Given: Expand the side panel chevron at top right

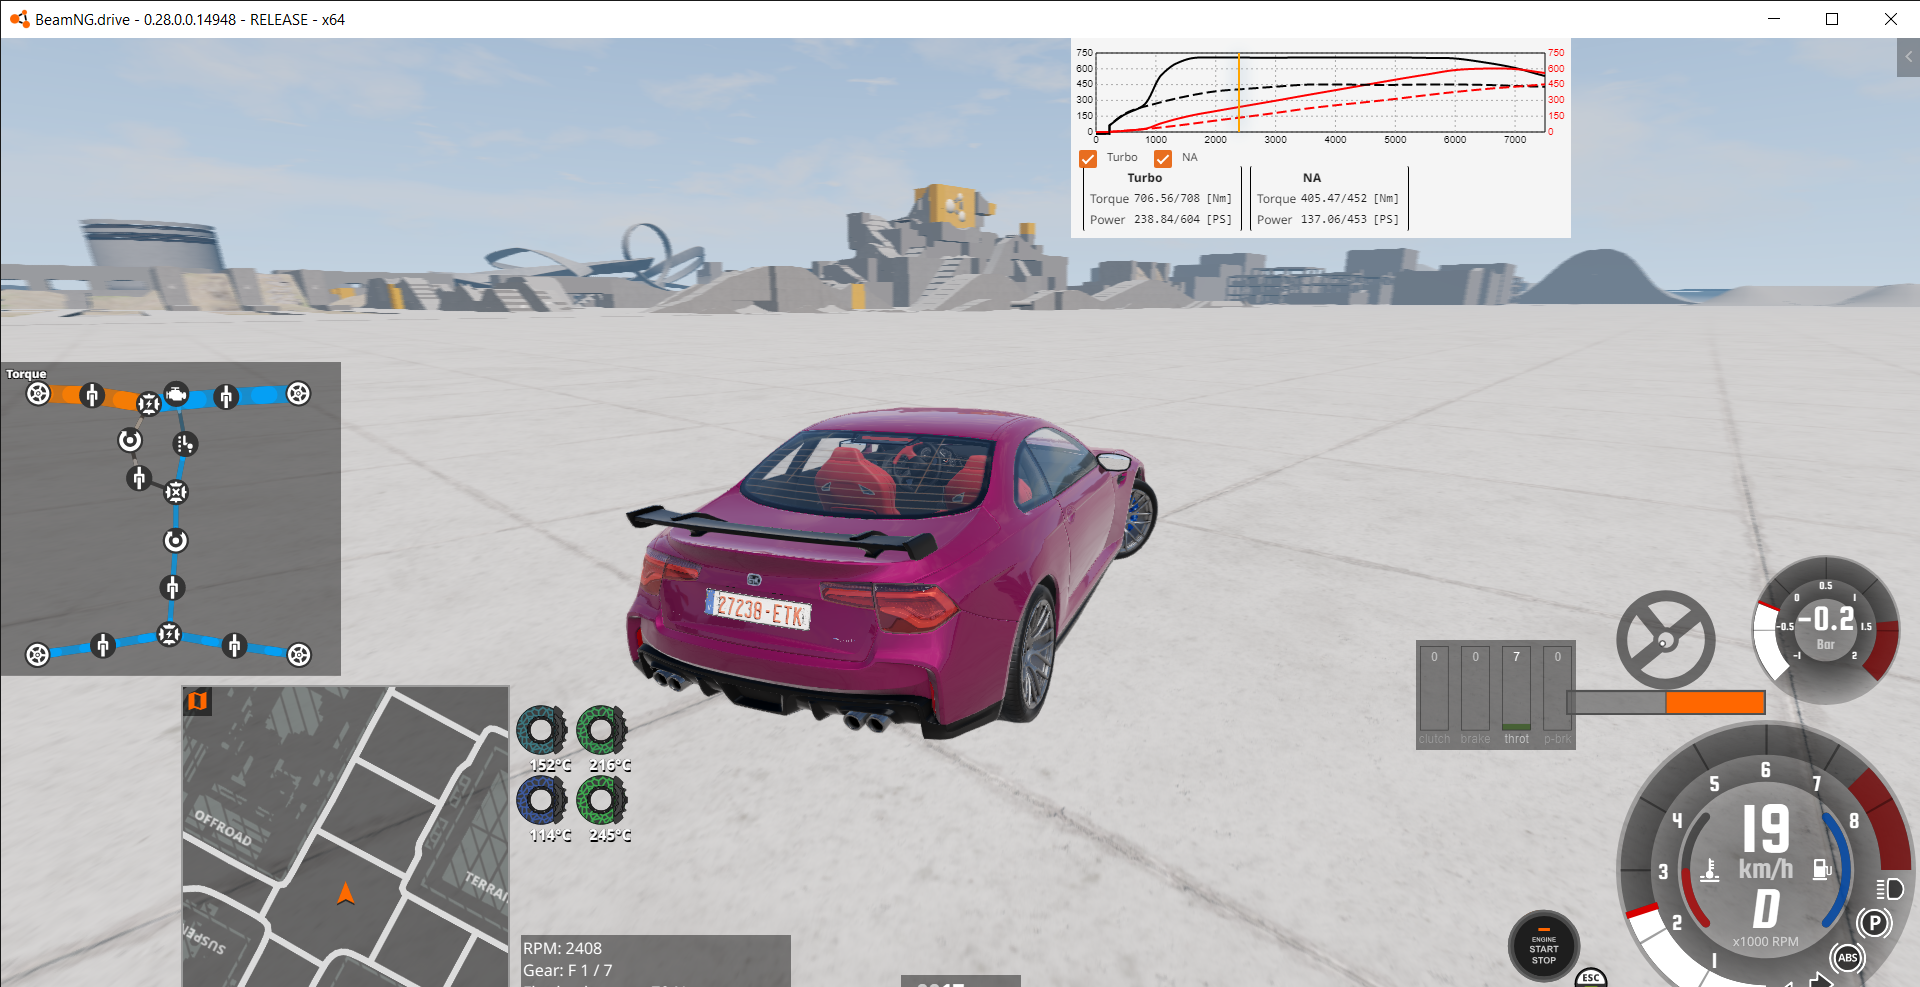Looking at the screenshot, I should tap(1908, 57).
